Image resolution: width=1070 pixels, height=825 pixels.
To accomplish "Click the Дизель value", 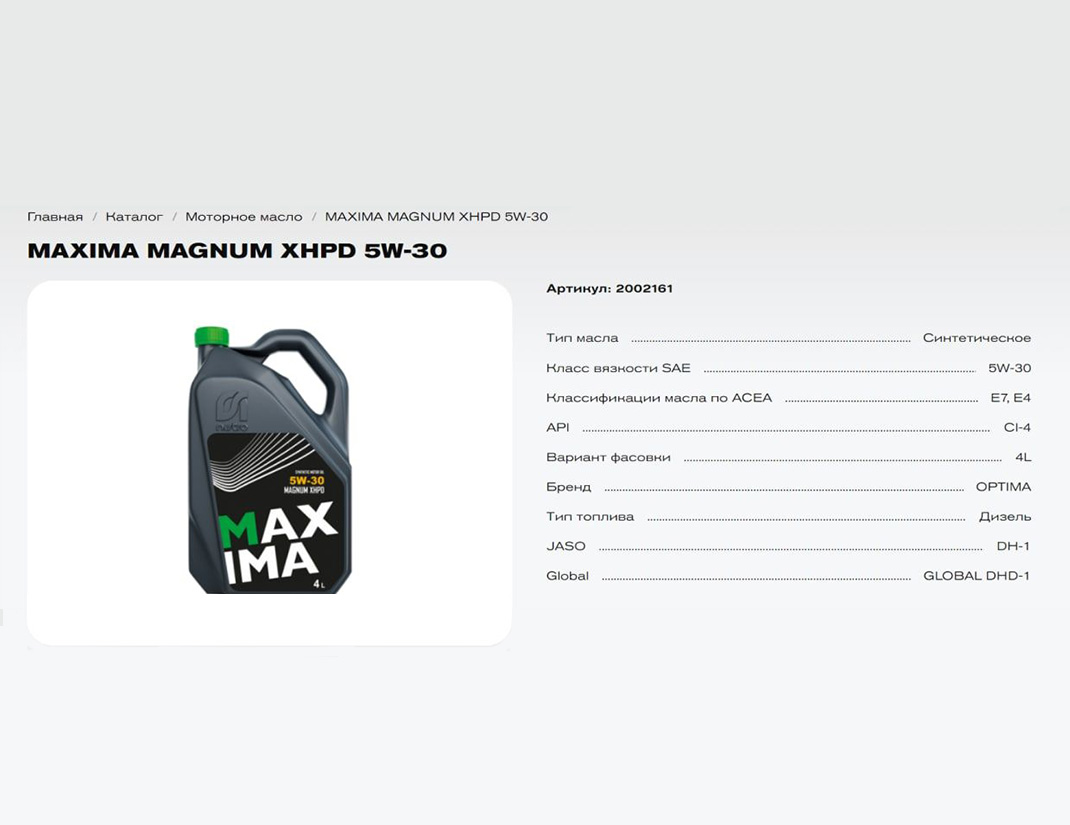I will click(x=1004, y=517).
